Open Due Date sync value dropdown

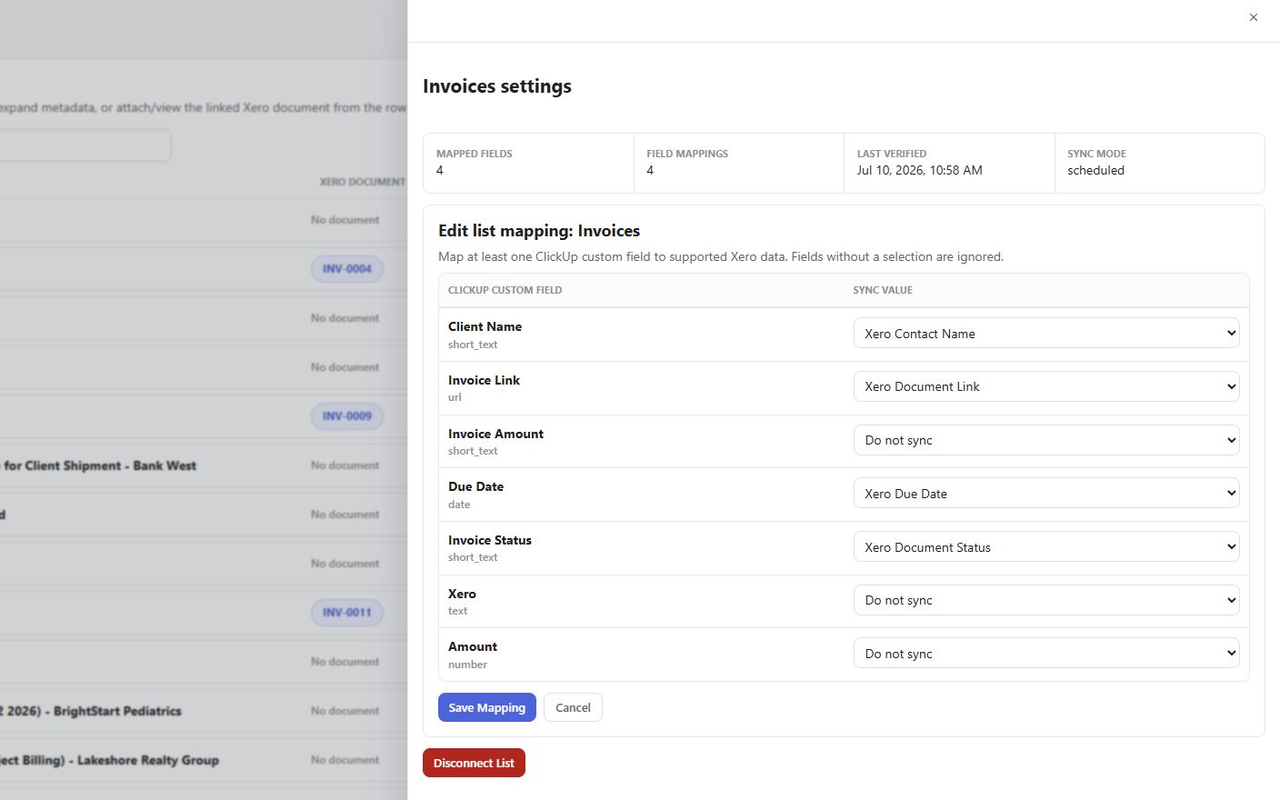click(x=1046, y=493)
